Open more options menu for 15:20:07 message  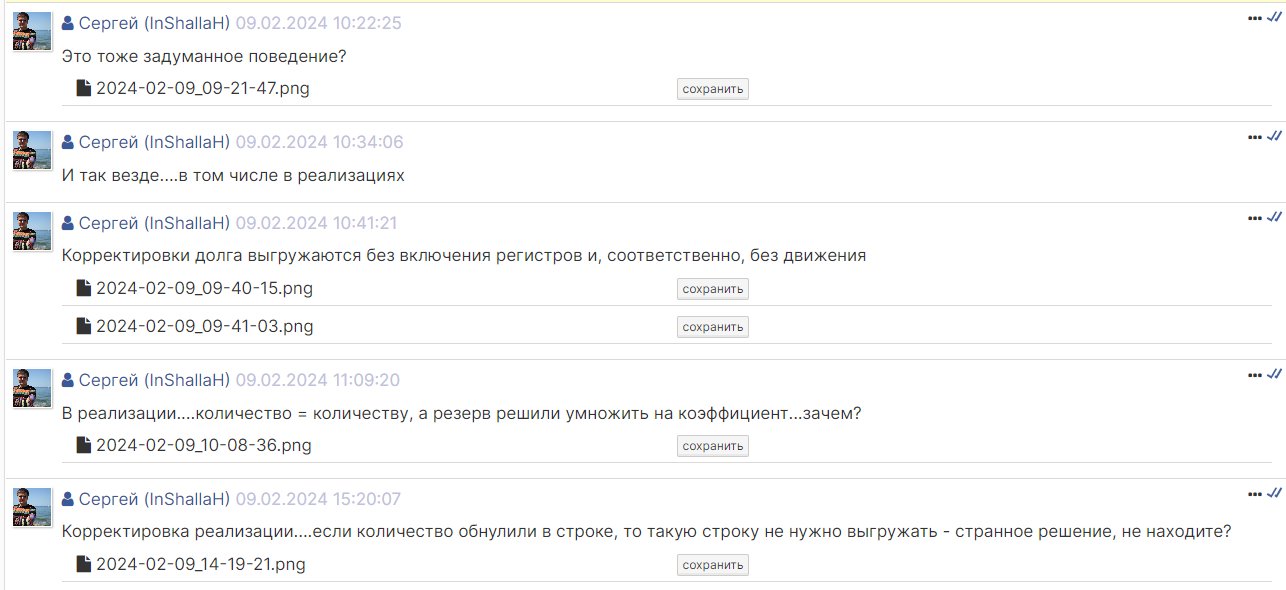pos(1255,494)
